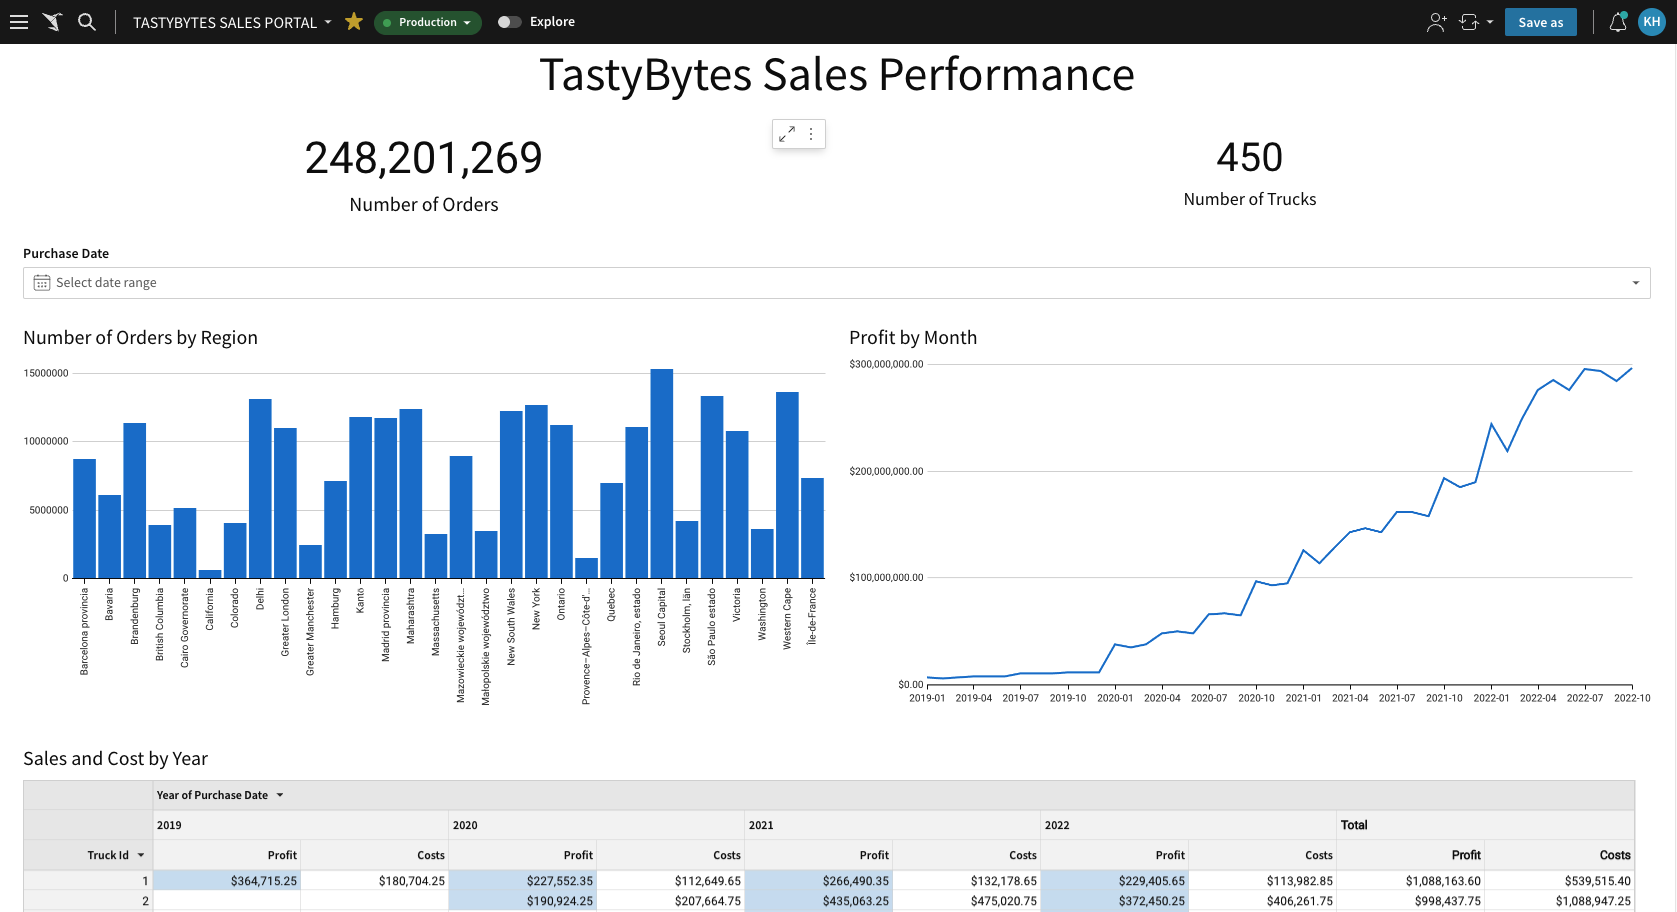Click the share with users icon
Screen dimensions: 1677x912
1436,22
